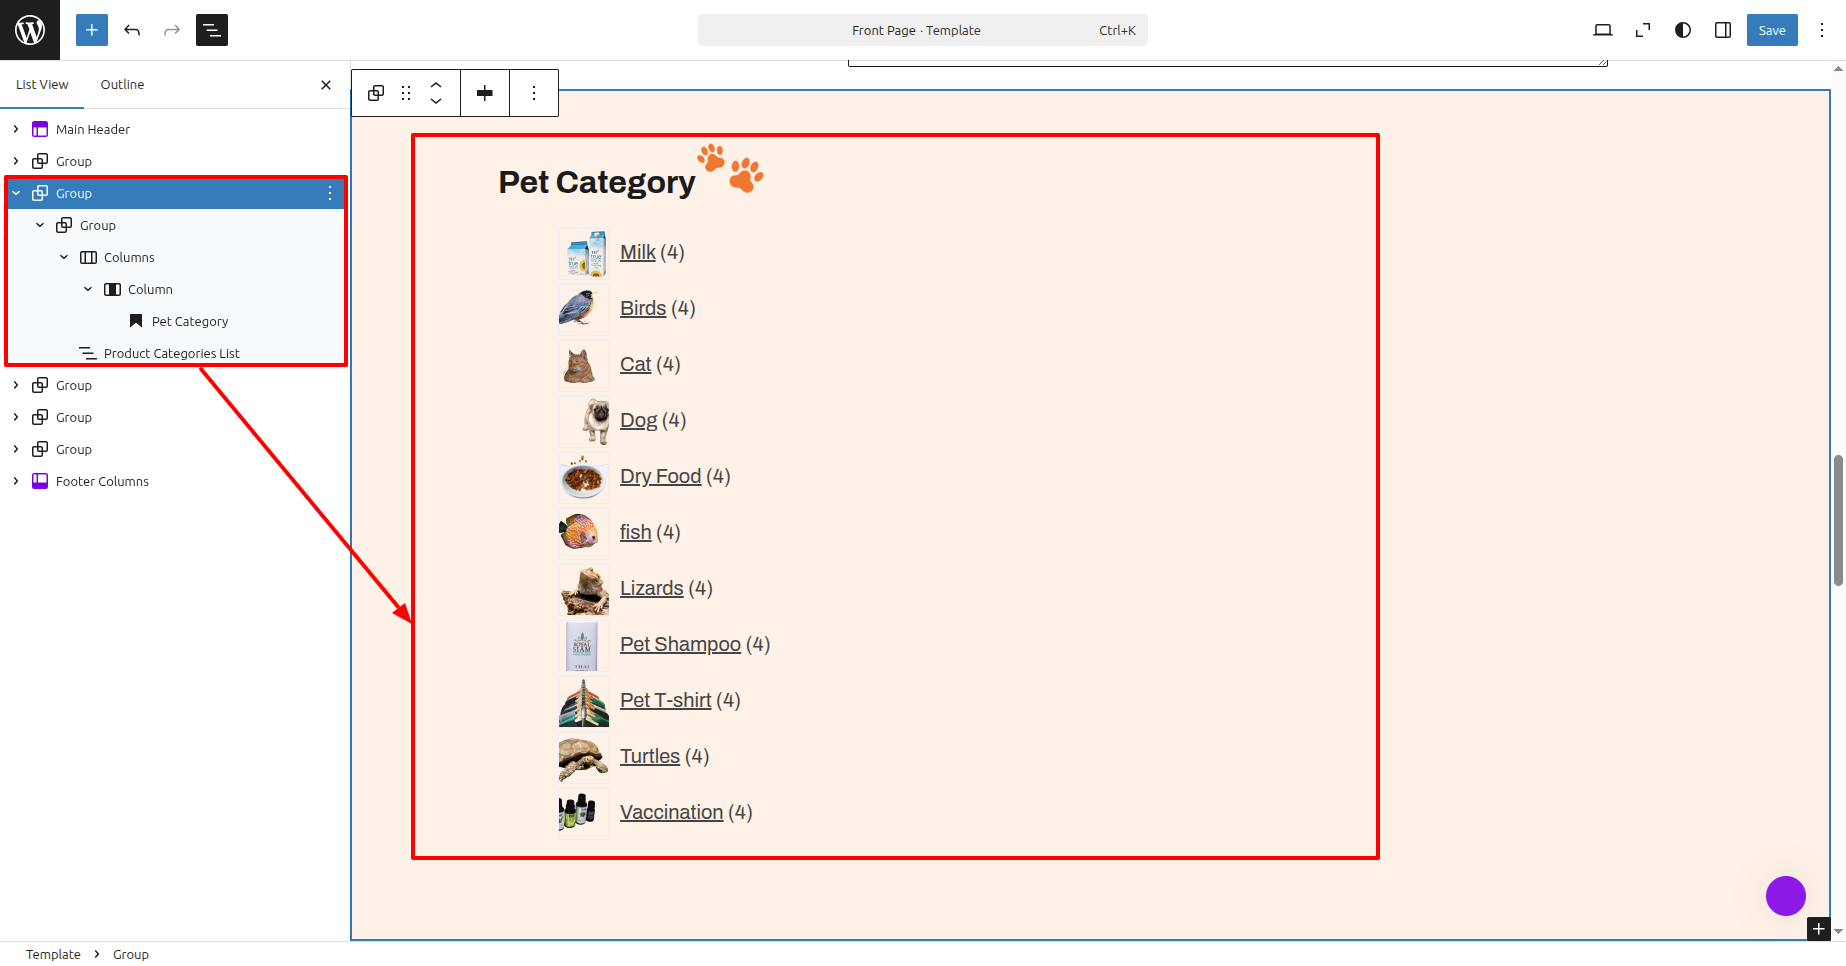Click the WordPress logo icon

click(30, 30)
